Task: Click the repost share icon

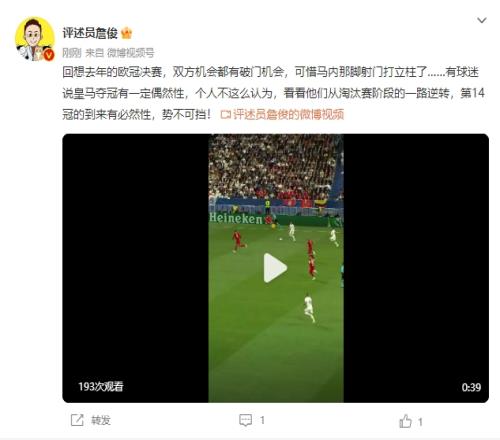Action: pos(77,420)
